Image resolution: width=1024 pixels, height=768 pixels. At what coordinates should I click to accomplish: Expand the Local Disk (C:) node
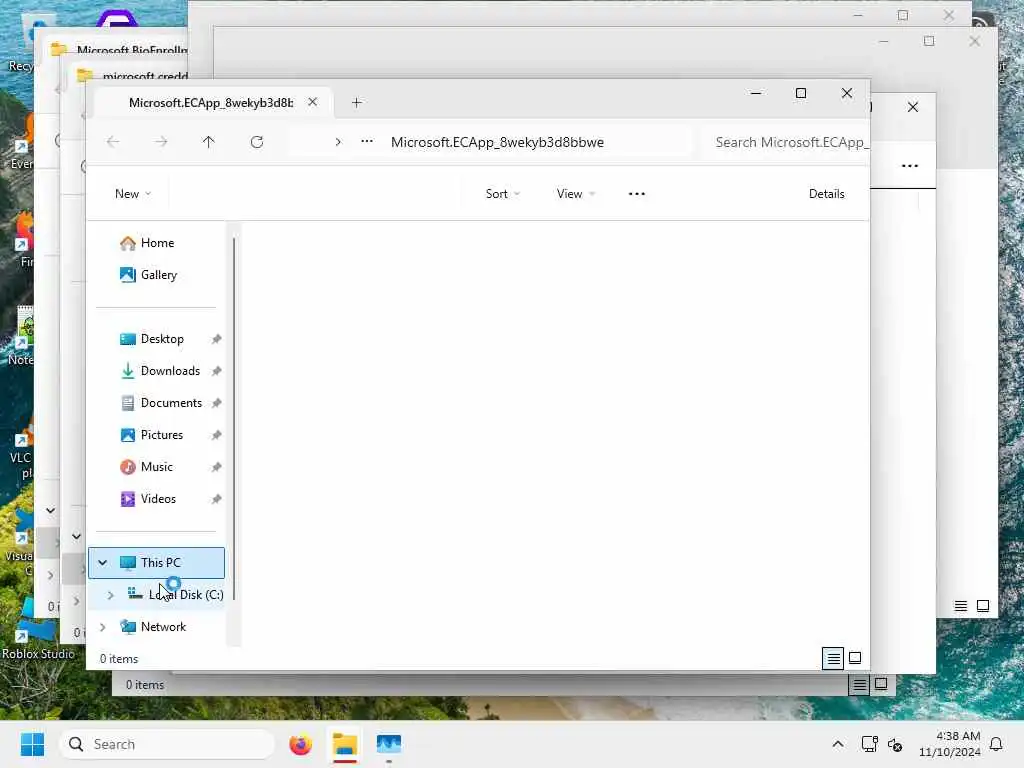click(x=110, y=595)
